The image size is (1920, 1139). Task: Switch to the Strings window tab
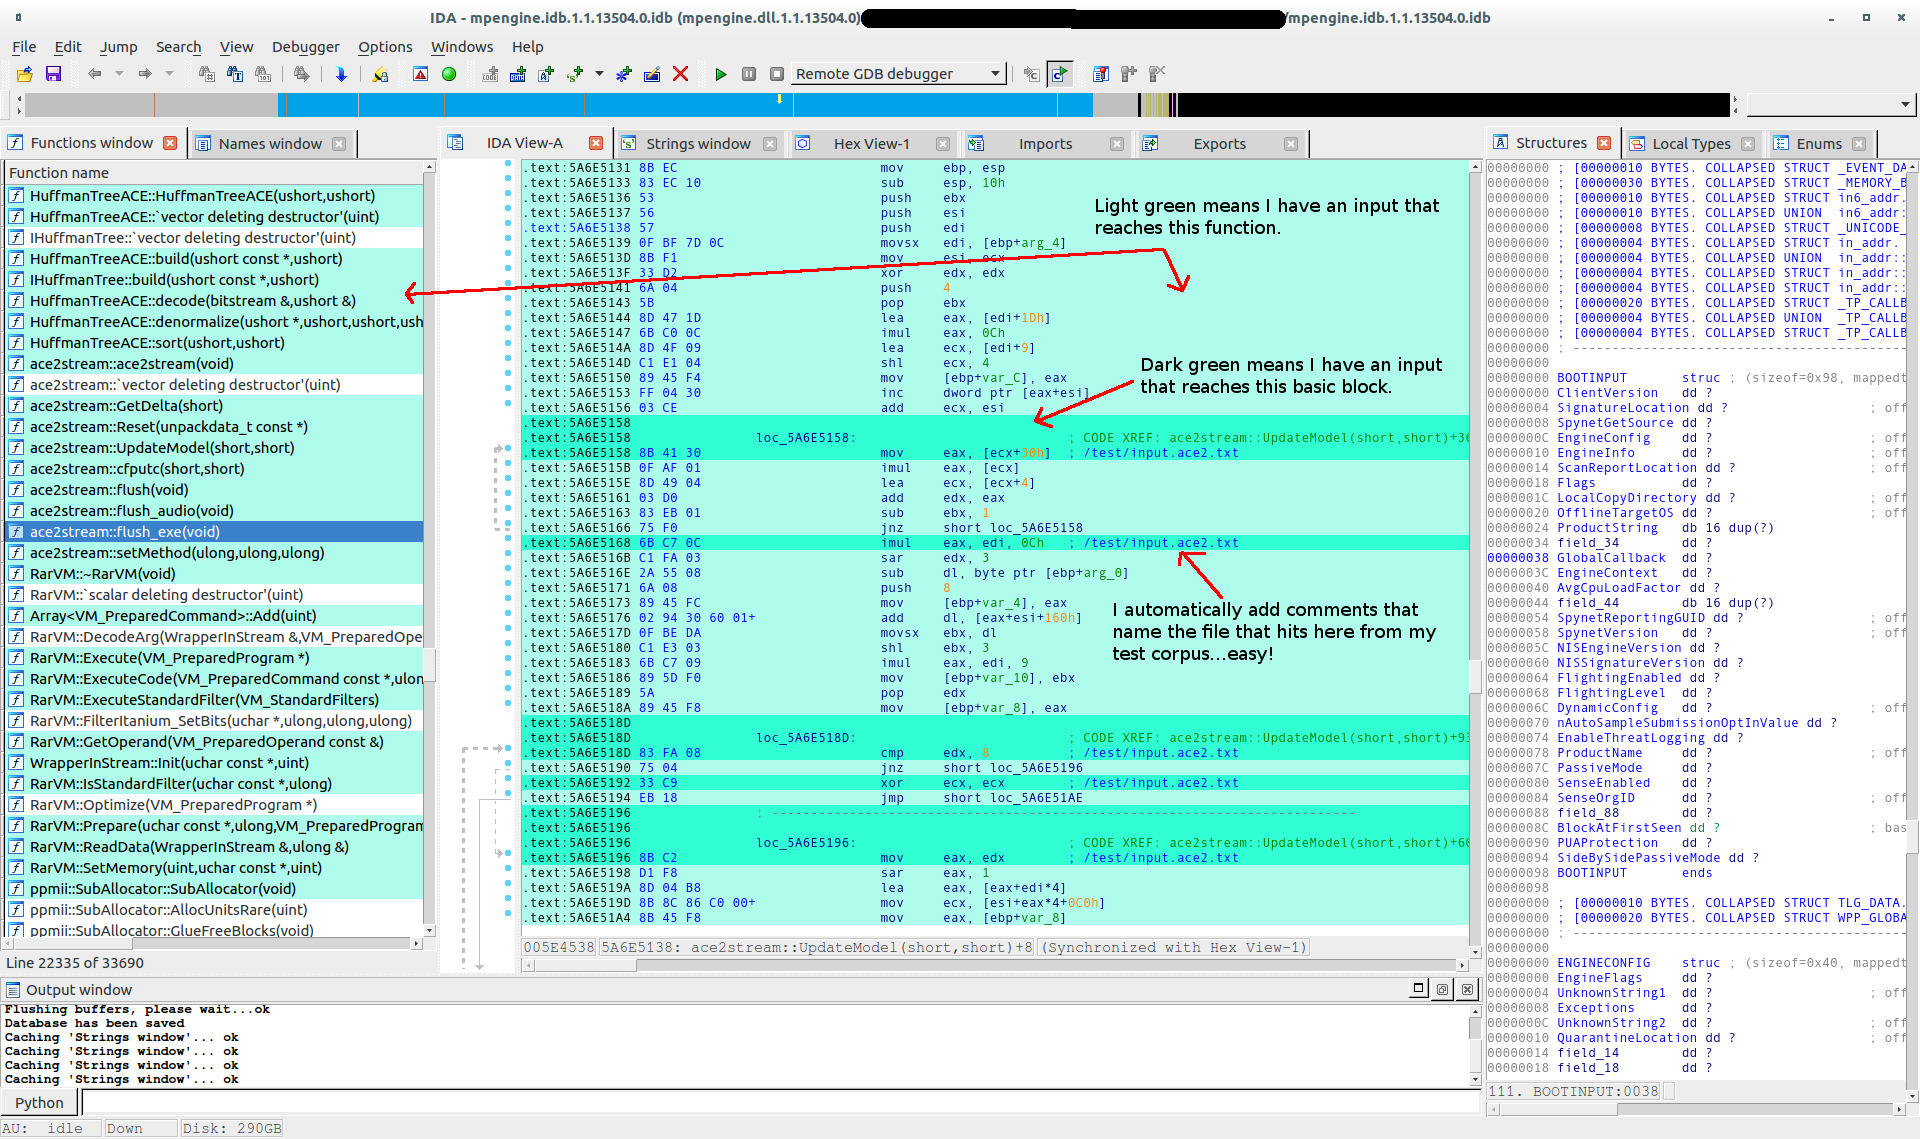coord(697,144)
